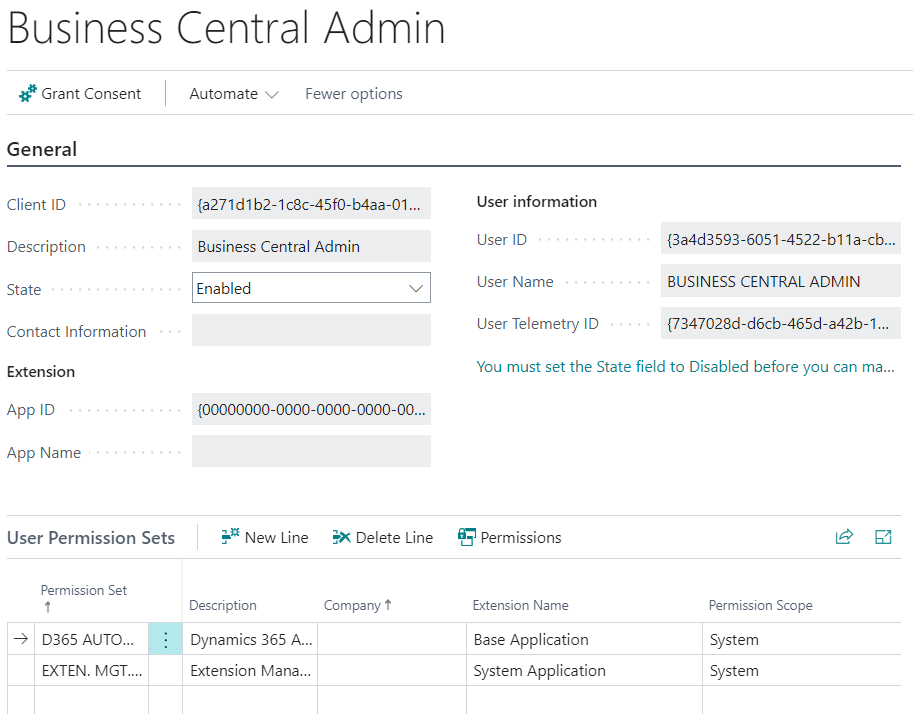Click the Contact Information field
913x714 pixels.
311,331
